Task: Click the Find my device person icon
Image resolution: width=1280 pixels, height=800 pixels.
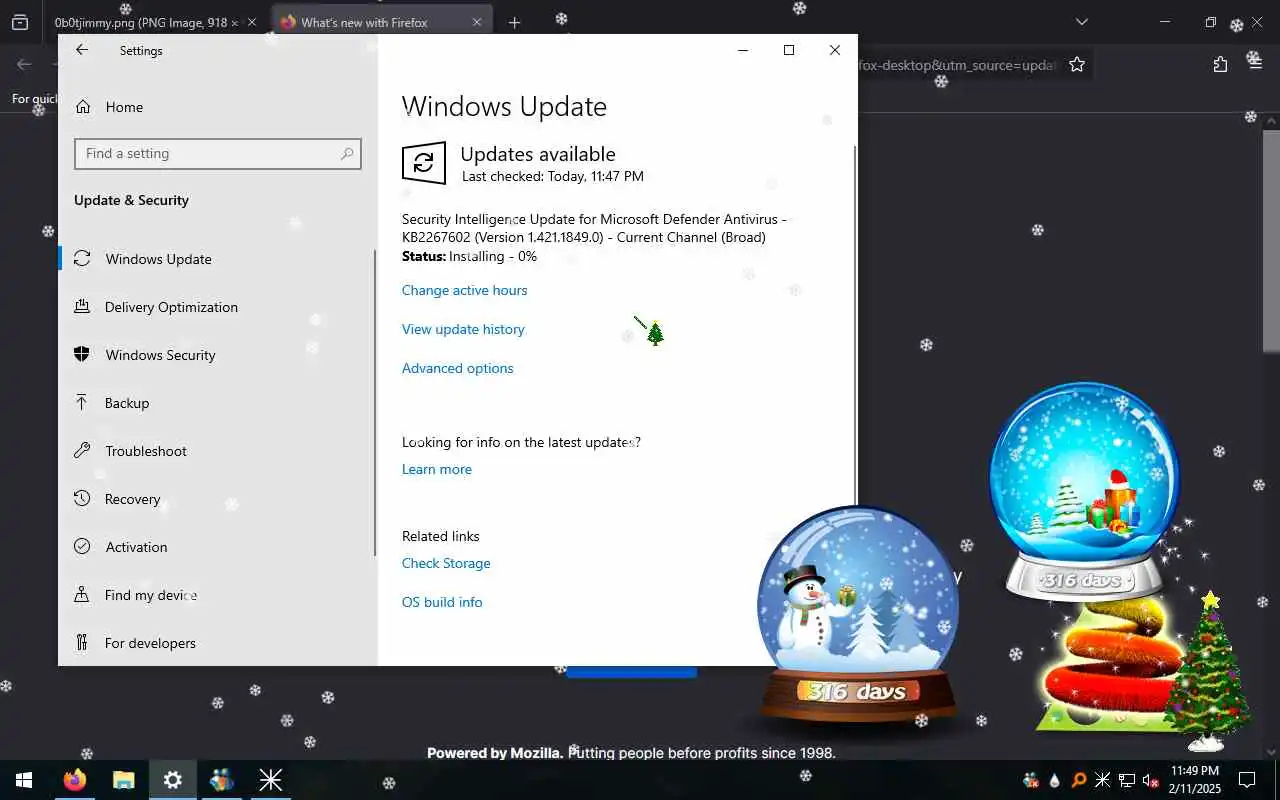Action: coord(83,595)
